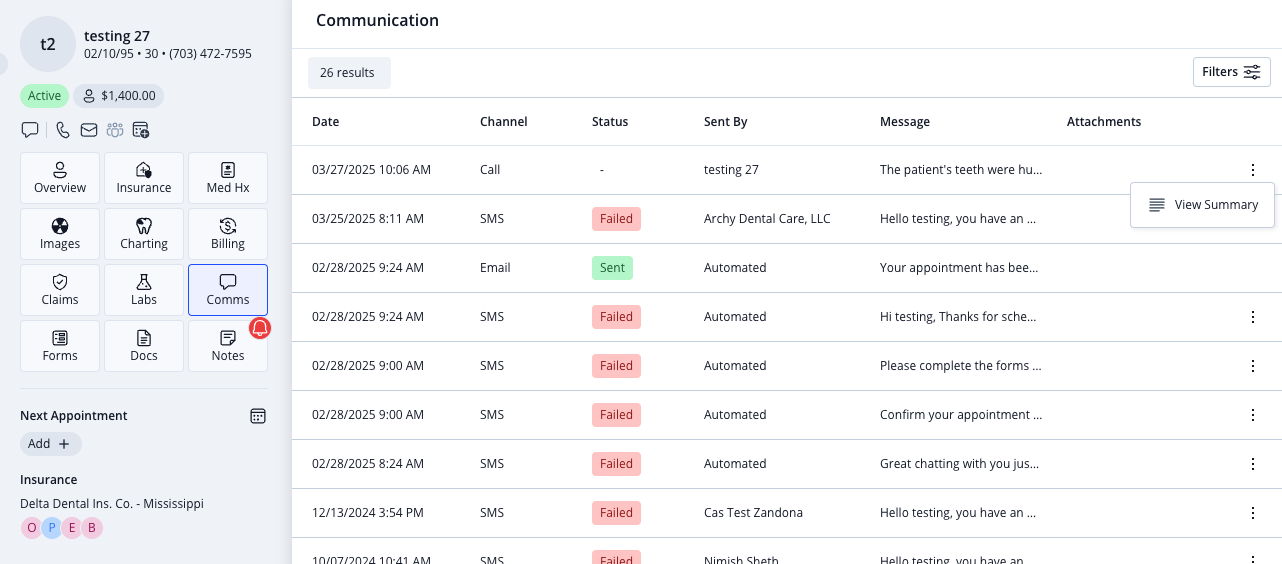Click the add appointment calendar-plus icon
1282x564 pixels.
pyautogui.click(x=141, y=130)
